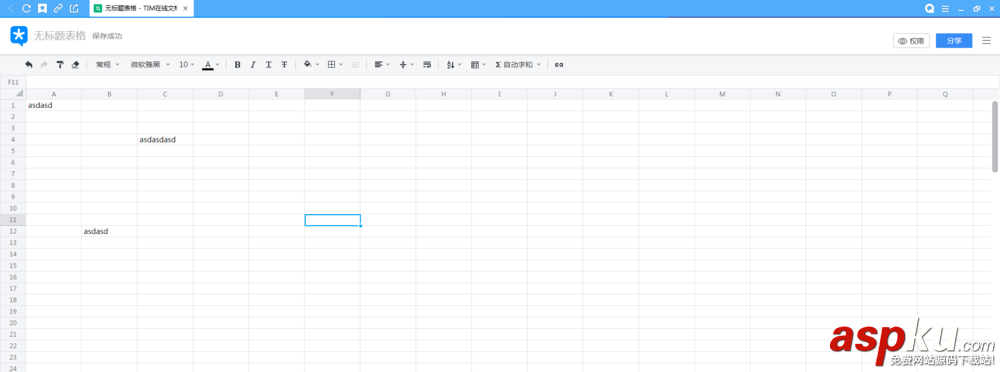1000x372 pixels.
Task: Select row 11 header
Action: (13, 219)
